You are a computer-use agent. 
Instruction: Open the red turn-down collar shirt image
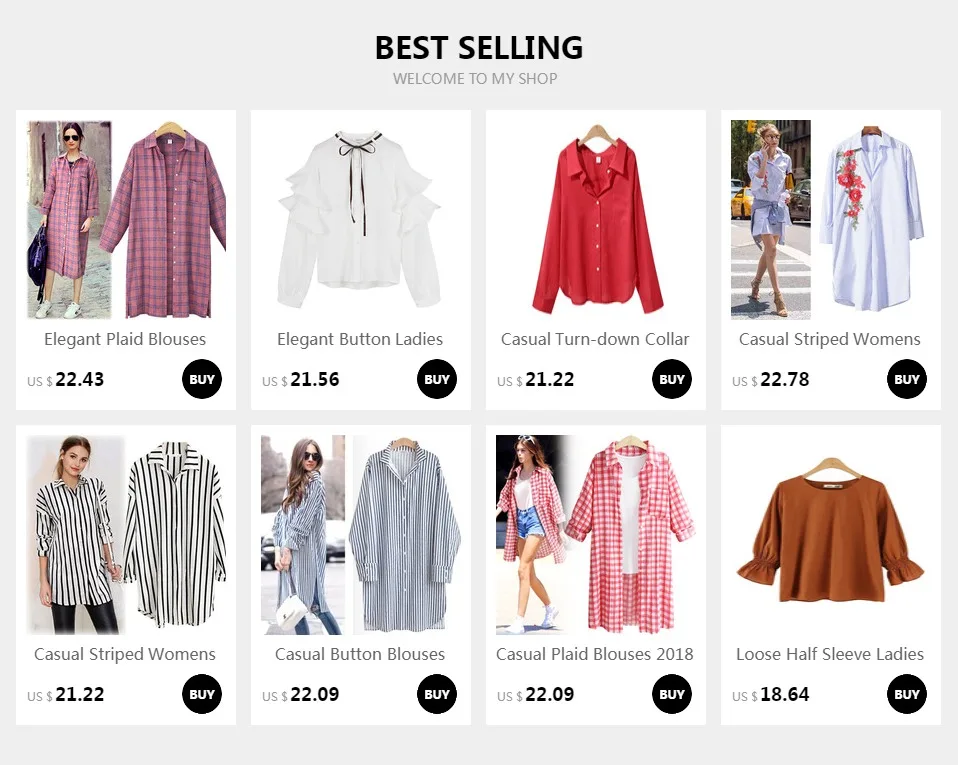pos(596,220)
